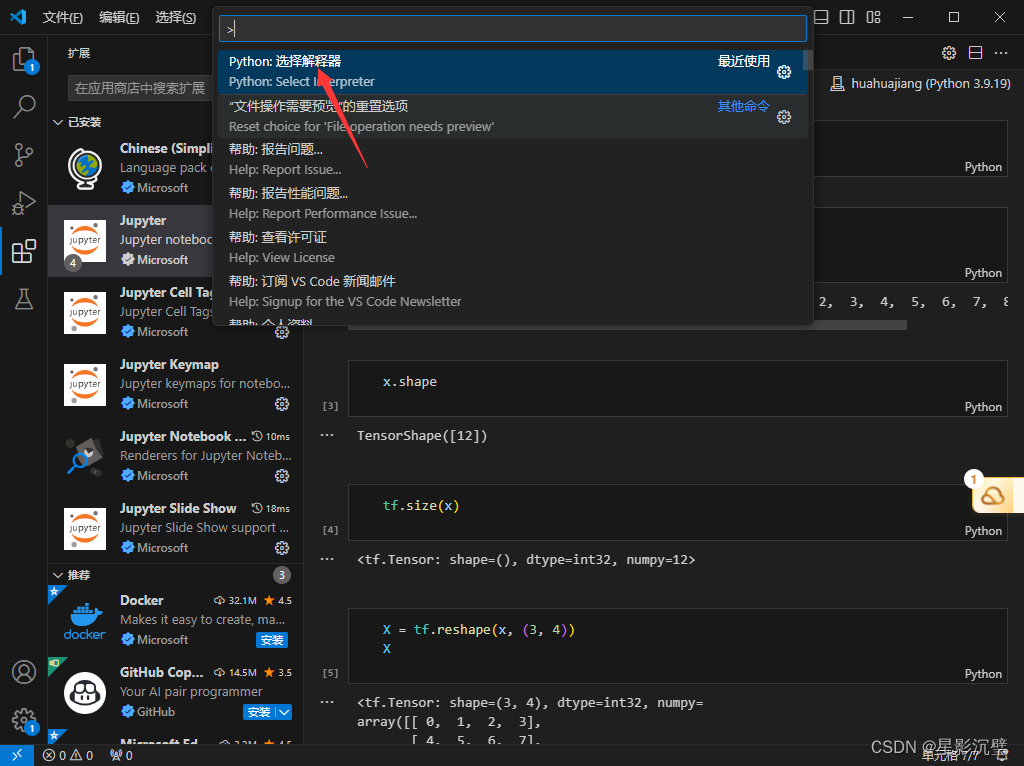Click the command palette input field

pyautogui.click(x=513, y=29)
